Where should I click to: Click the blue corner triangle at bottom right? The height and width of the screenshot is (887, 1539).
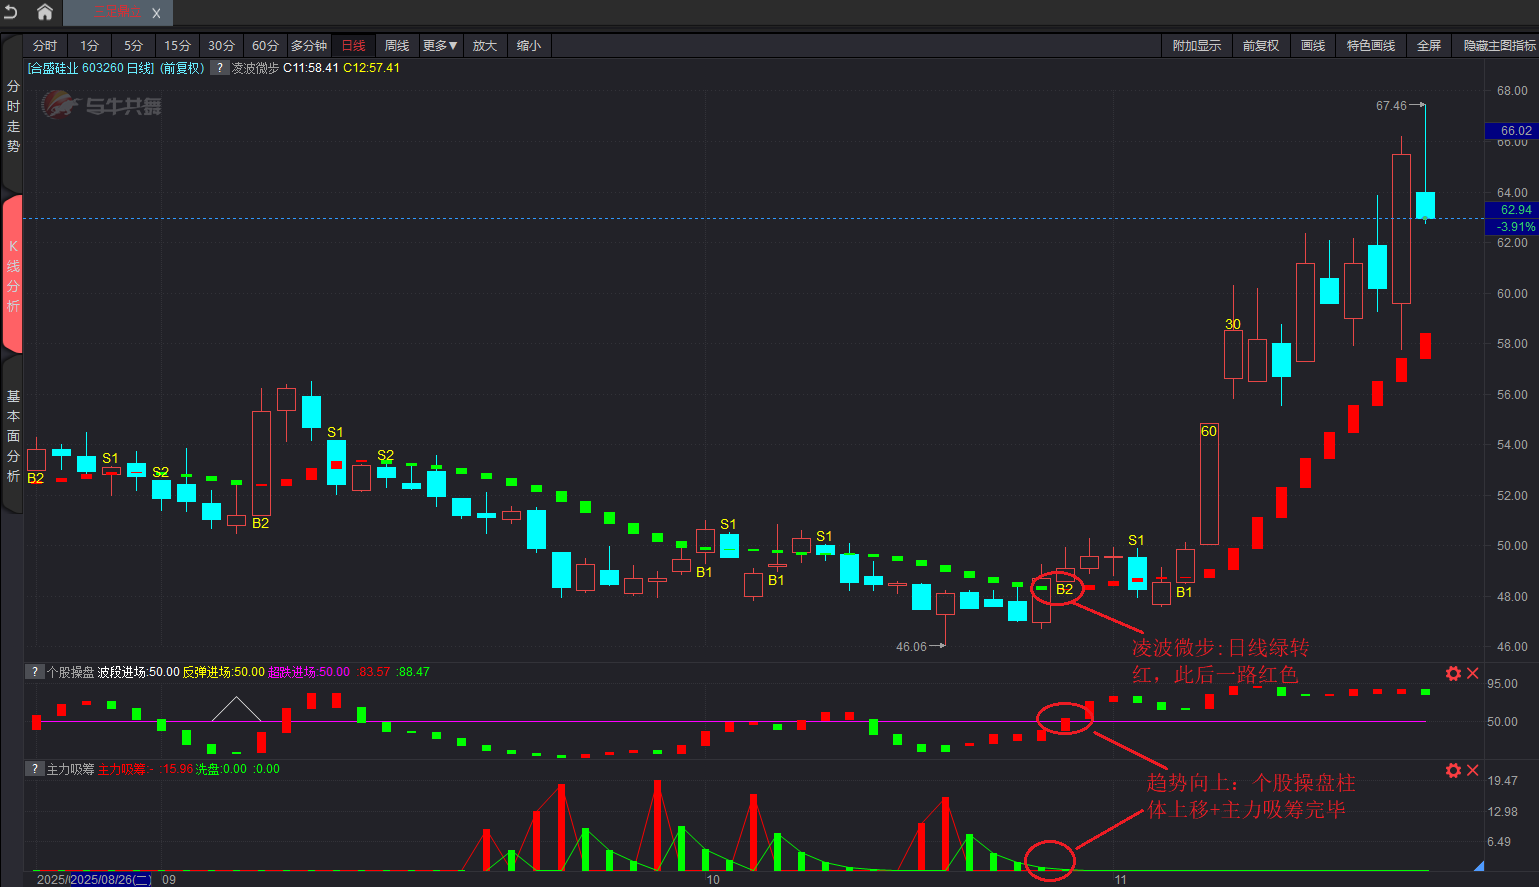tap(1478, 866)
